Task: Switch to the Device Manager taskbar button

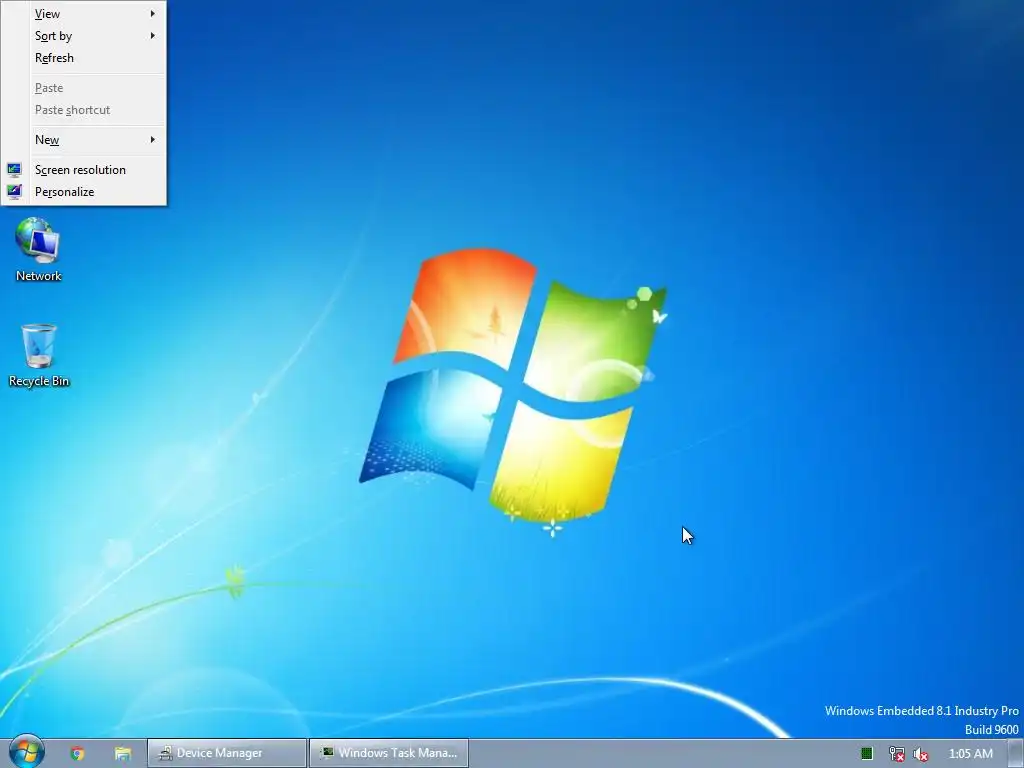Action: (227, 753)
